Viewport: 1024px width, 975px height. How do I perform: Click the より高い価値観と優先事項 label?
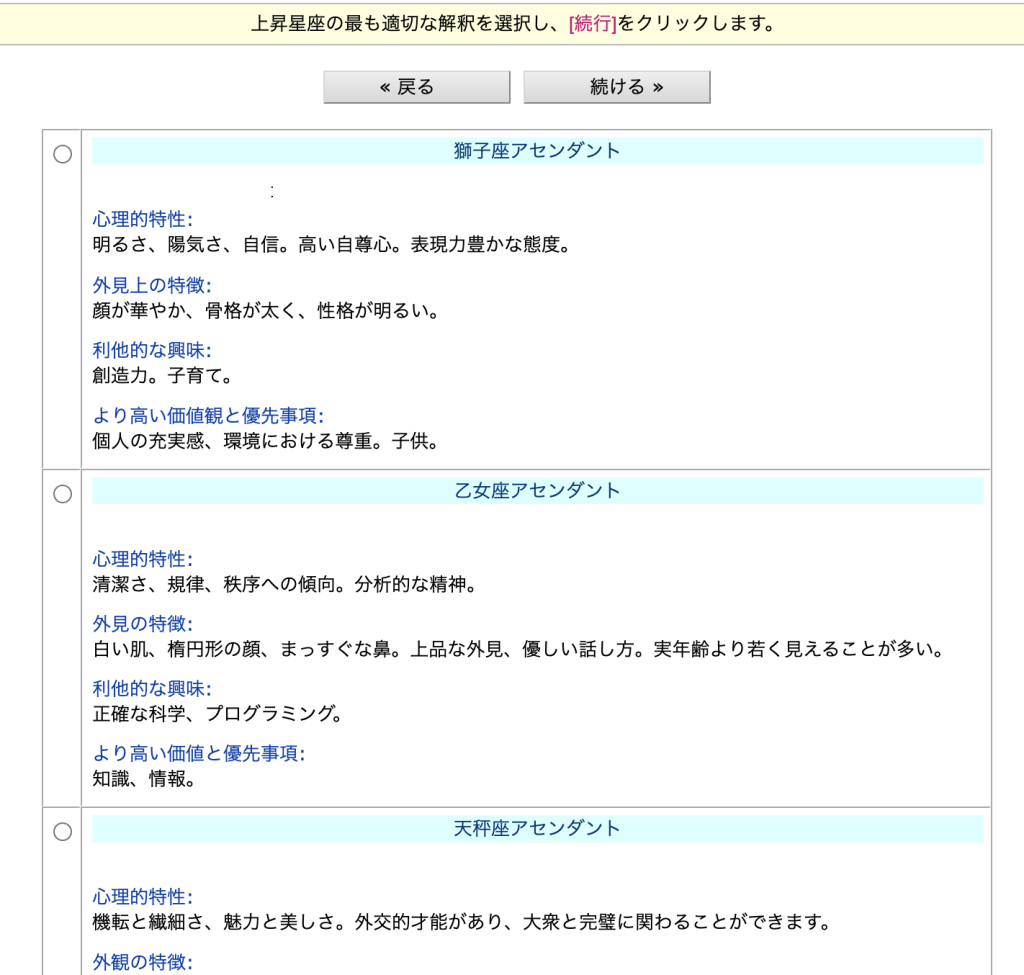pos(208,416)
